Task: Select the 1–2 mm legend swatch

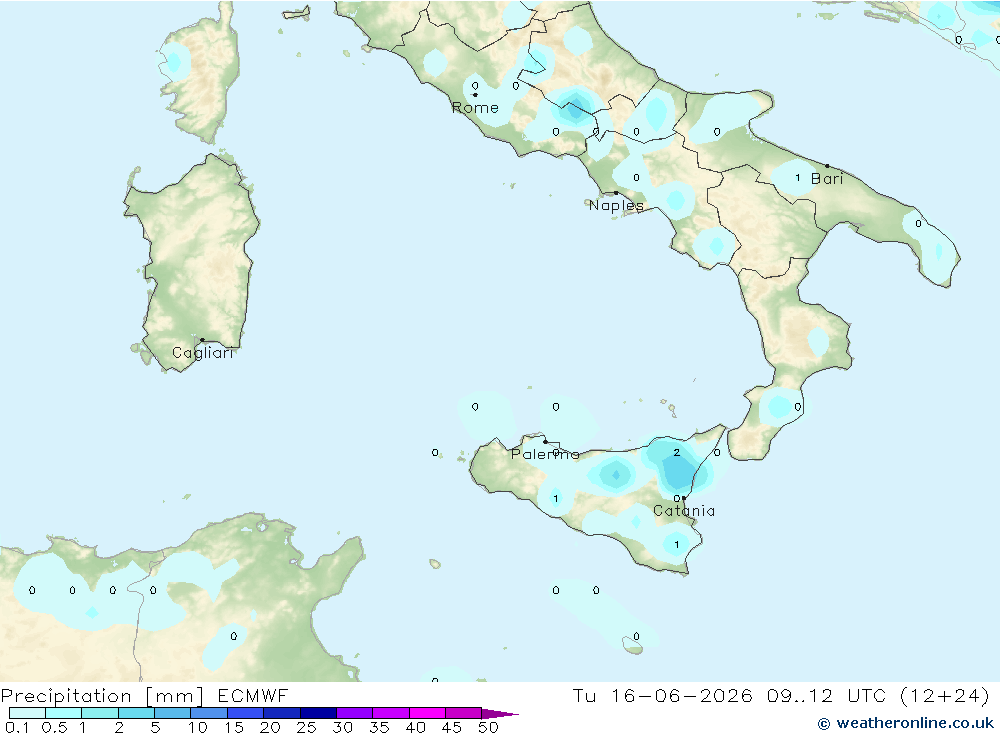Action: pos(100,713)
